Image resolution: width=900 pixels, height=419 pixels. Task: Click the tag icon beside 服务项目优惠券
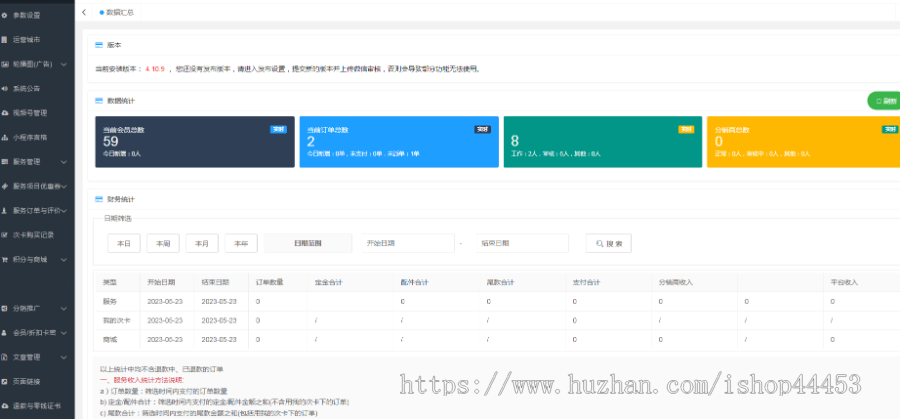5,187
